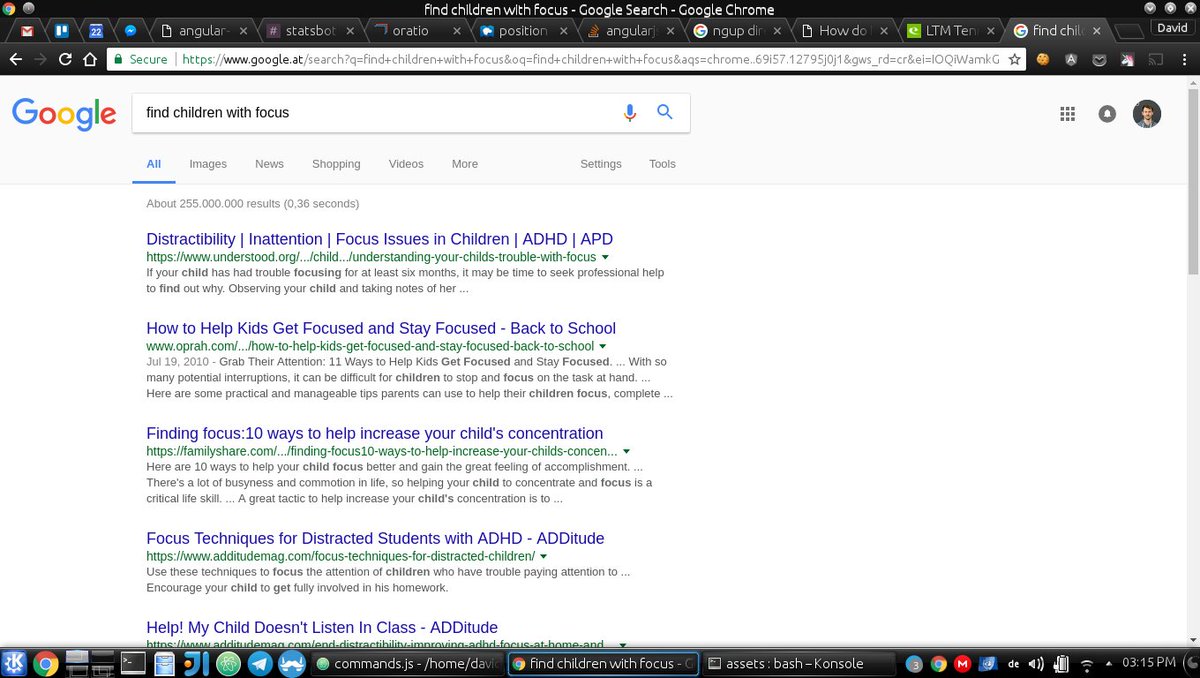Screen dimensions: 1200x678
Task: Open Distractibility | Inattention result link
Action: [379, 240]
